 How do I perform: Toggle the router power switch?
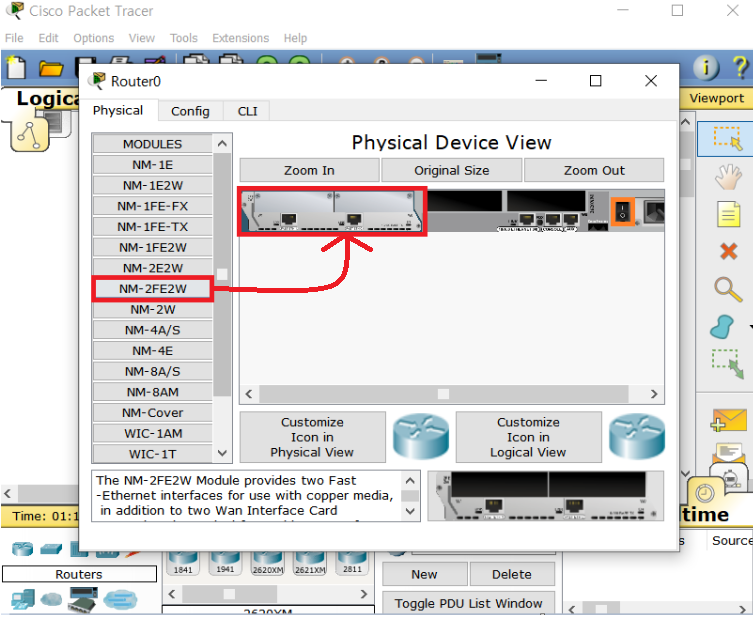click(x=622, y=211)
